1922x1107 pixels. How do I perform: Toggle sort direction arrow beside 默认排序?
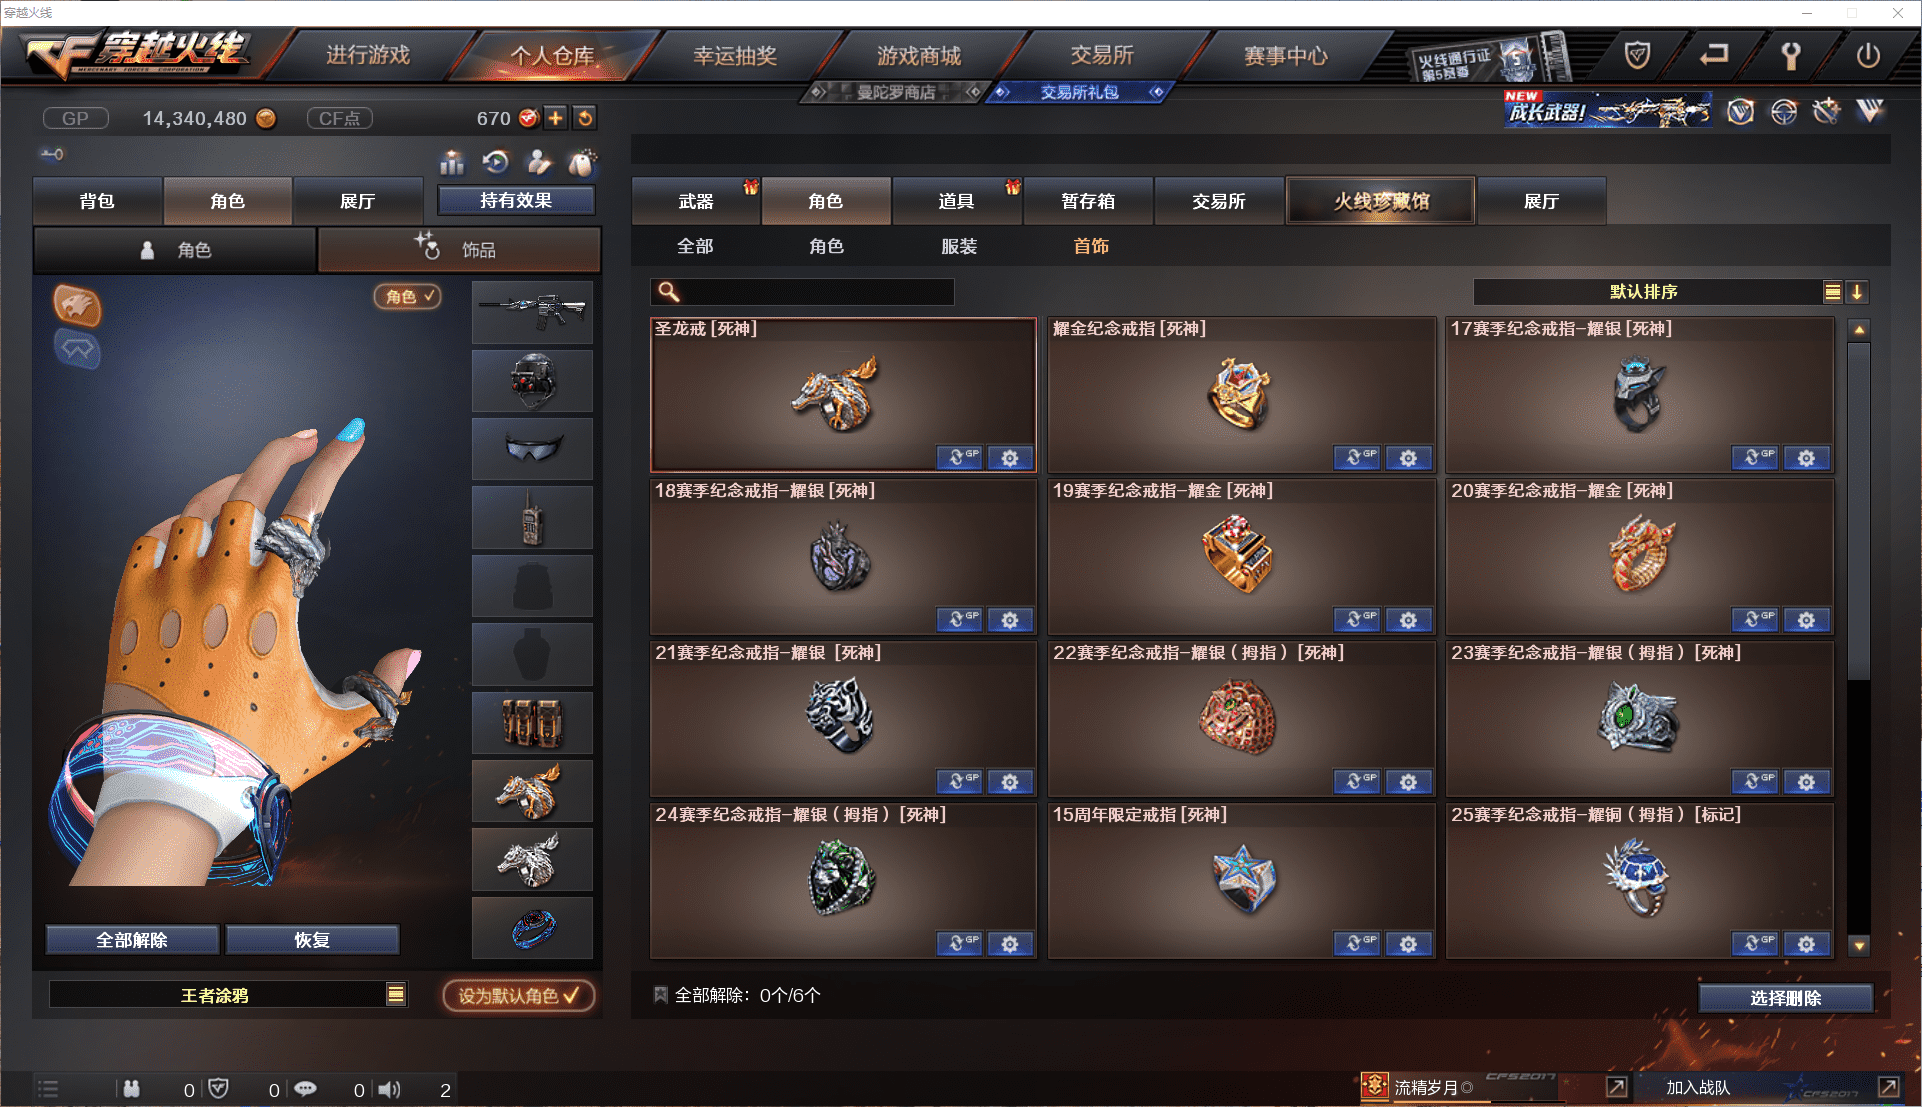pos(1857,292)
